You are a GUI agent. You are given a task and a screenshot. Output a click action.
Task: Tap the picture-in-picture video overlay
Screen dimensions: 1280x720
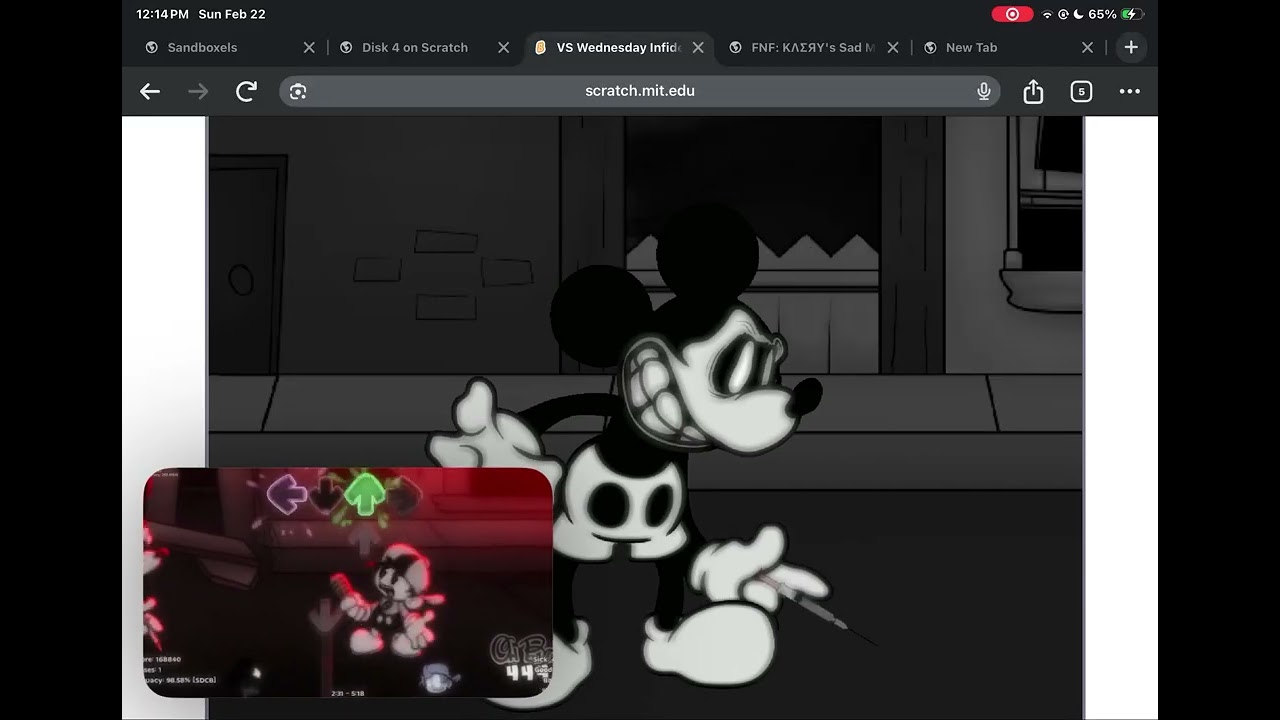[x=348, y=582]
